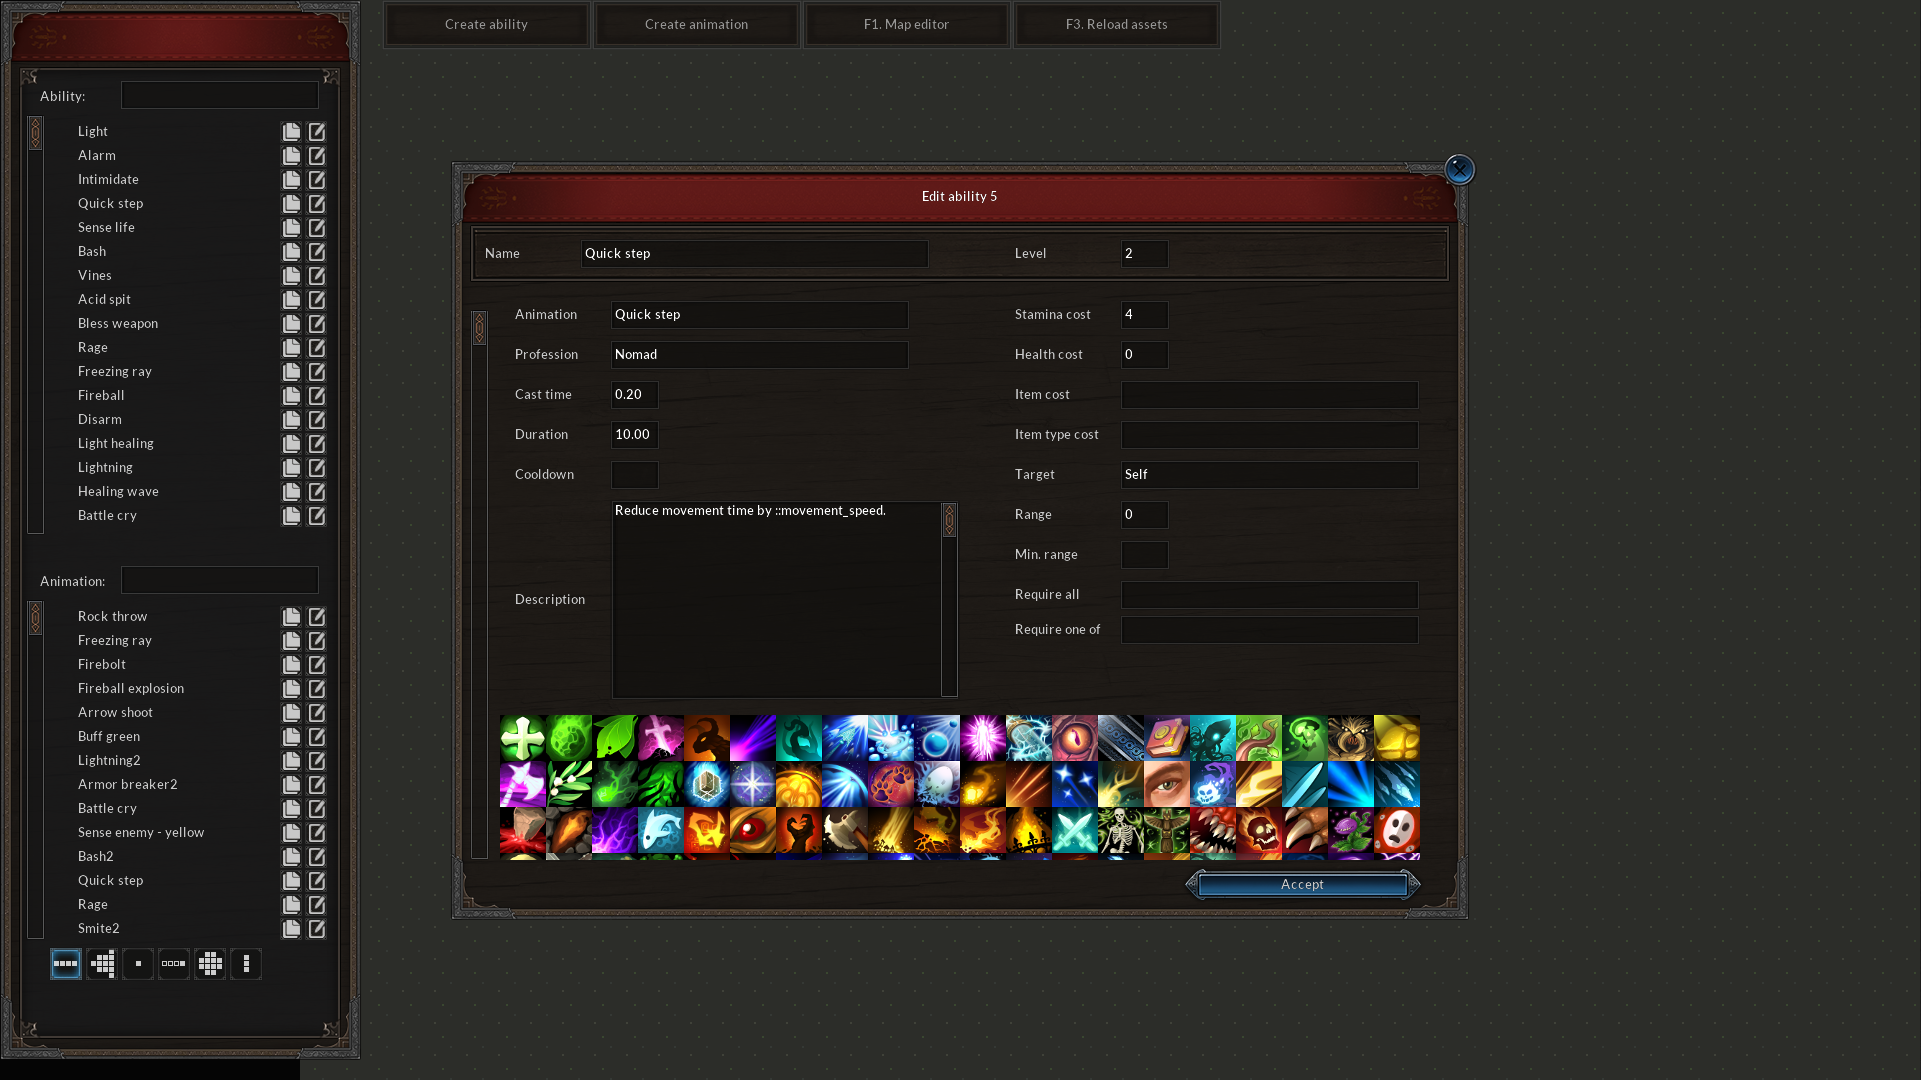
Task: Open the F1 Map editor tab
Action: click(x=906, y=24)
